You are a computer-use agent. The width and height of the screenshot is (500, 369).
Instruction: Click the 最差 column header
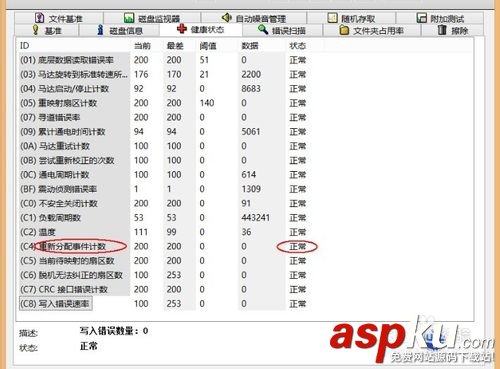[x=175, y=46]
